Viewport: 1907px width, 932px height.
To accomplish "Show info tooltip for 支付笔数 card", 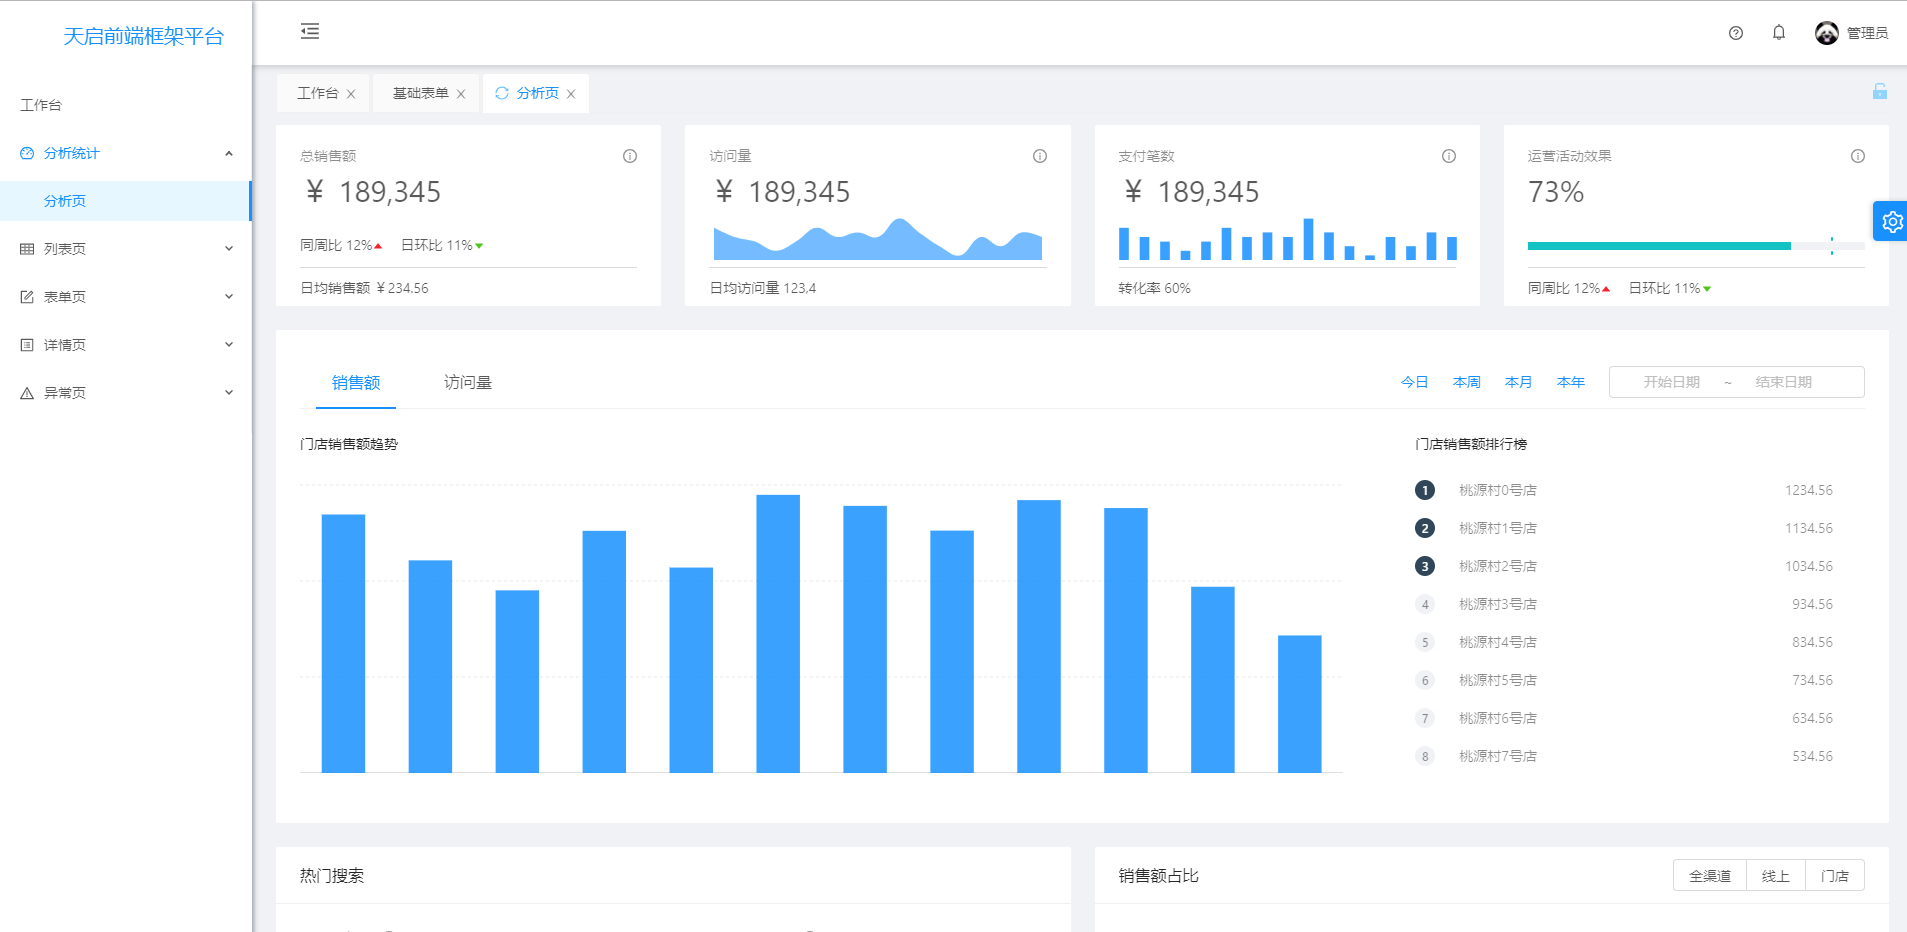I will (1449, 156).
